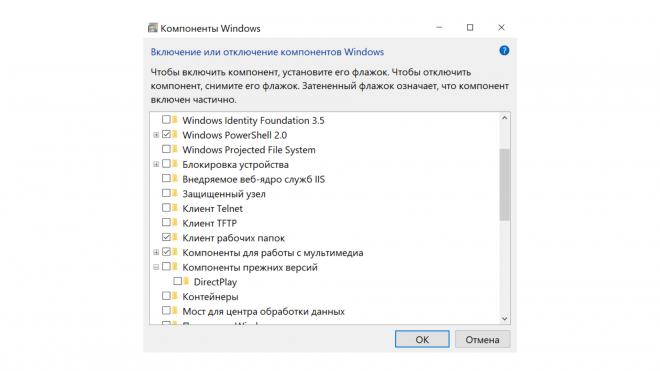The width and height of the screenshot is (660, 371).
Task: Select Мост для центра обработки данных label
Action: point(263,311)
